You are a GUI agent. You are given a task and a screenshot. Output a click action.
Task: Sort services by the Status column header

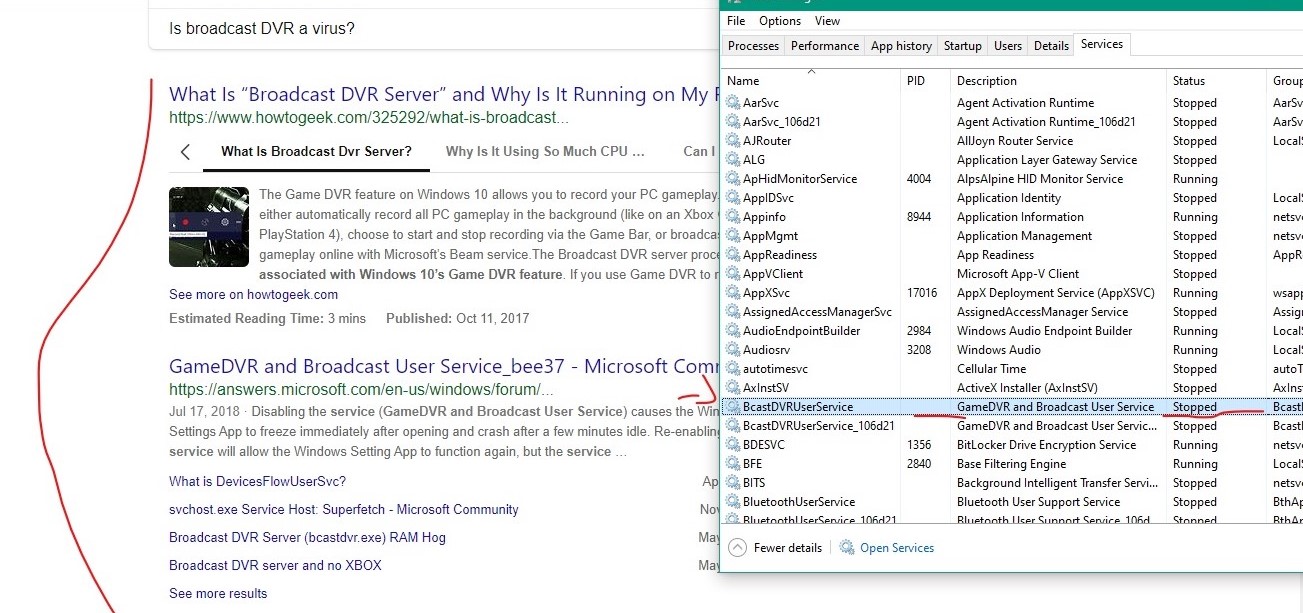[1189, 81]
